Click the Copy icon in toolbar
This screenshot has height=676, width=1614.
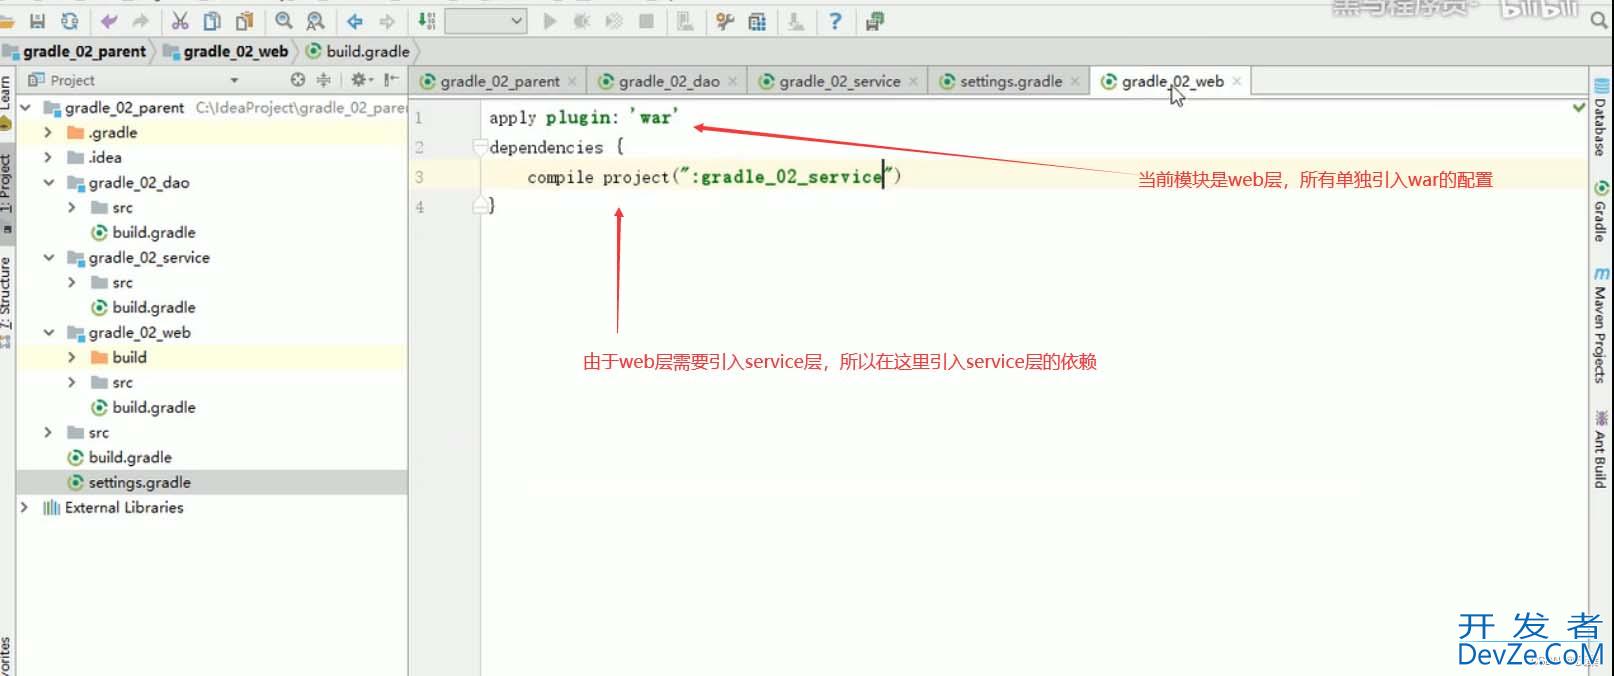click(x=212, y=21)
